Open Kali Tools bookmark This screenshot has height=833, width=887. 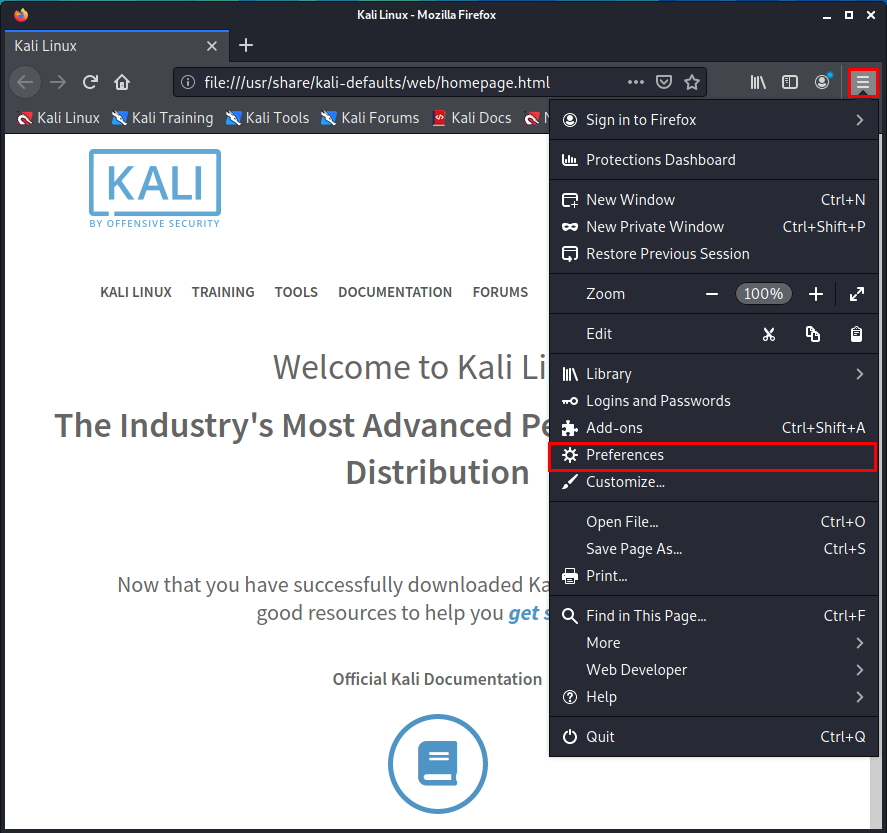coord(267,118)
